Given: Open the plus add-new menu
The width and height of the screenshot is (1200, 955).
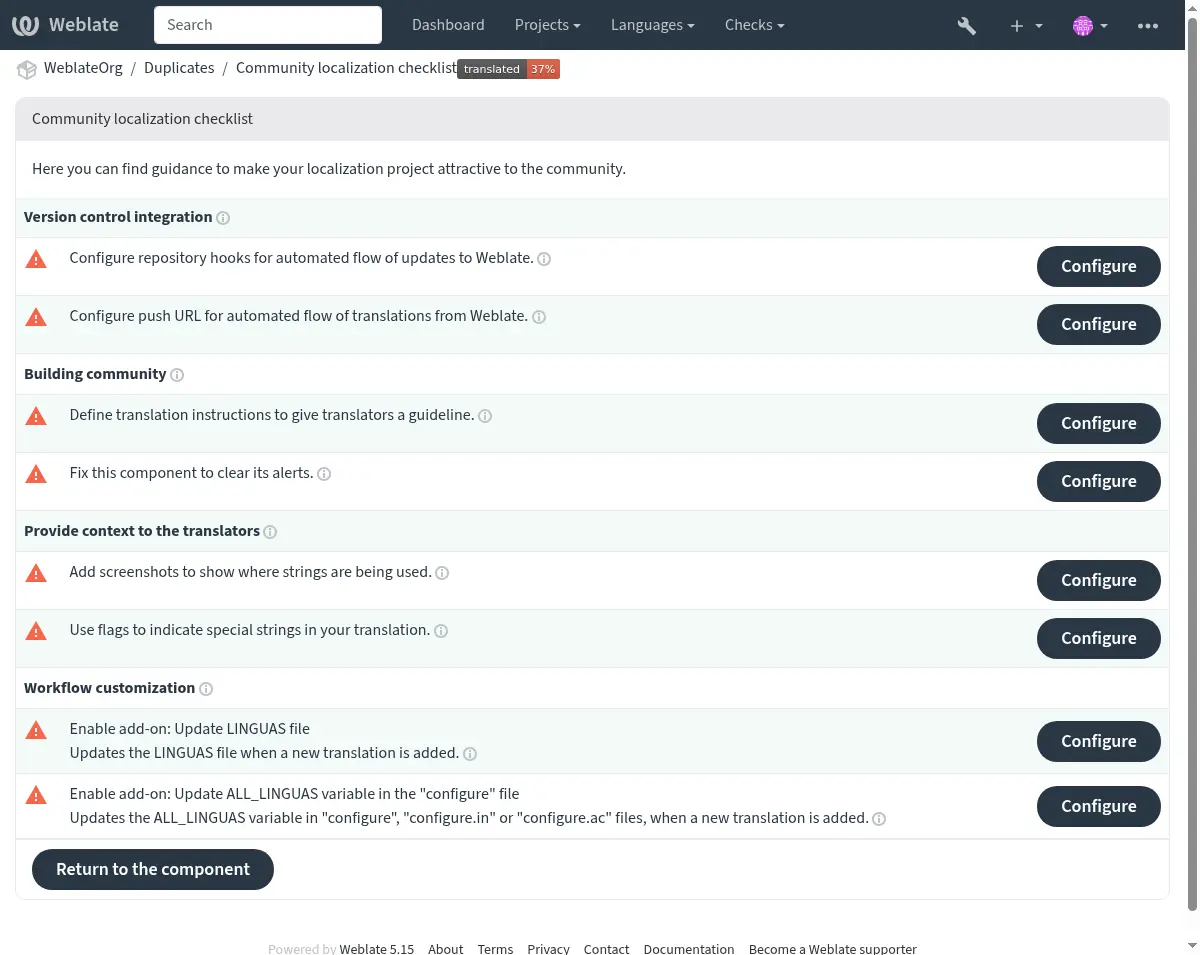Looking at the screenshot, I should point(1026,26).
